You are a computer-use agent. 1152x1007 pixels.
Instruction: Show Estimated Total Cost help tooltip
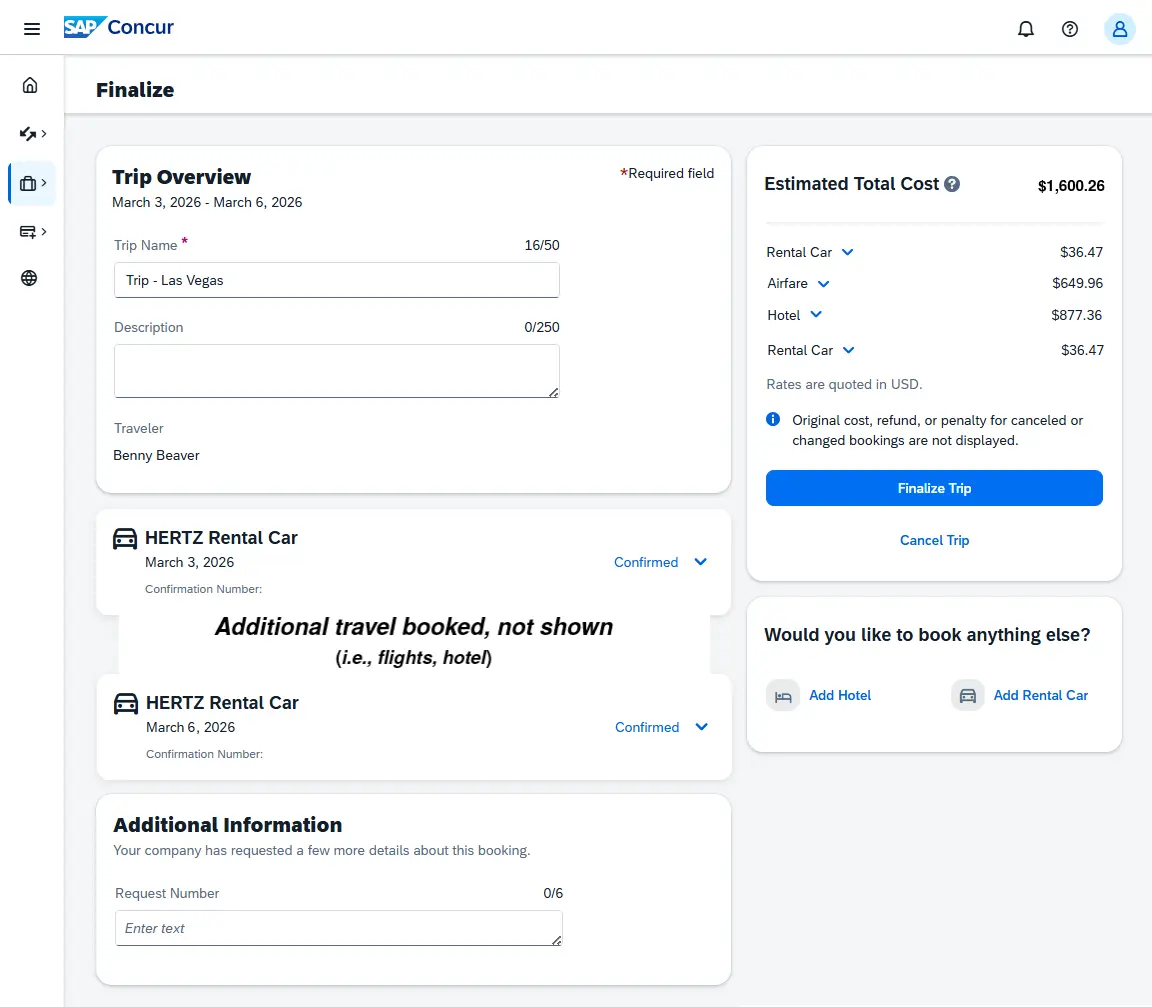951,184
